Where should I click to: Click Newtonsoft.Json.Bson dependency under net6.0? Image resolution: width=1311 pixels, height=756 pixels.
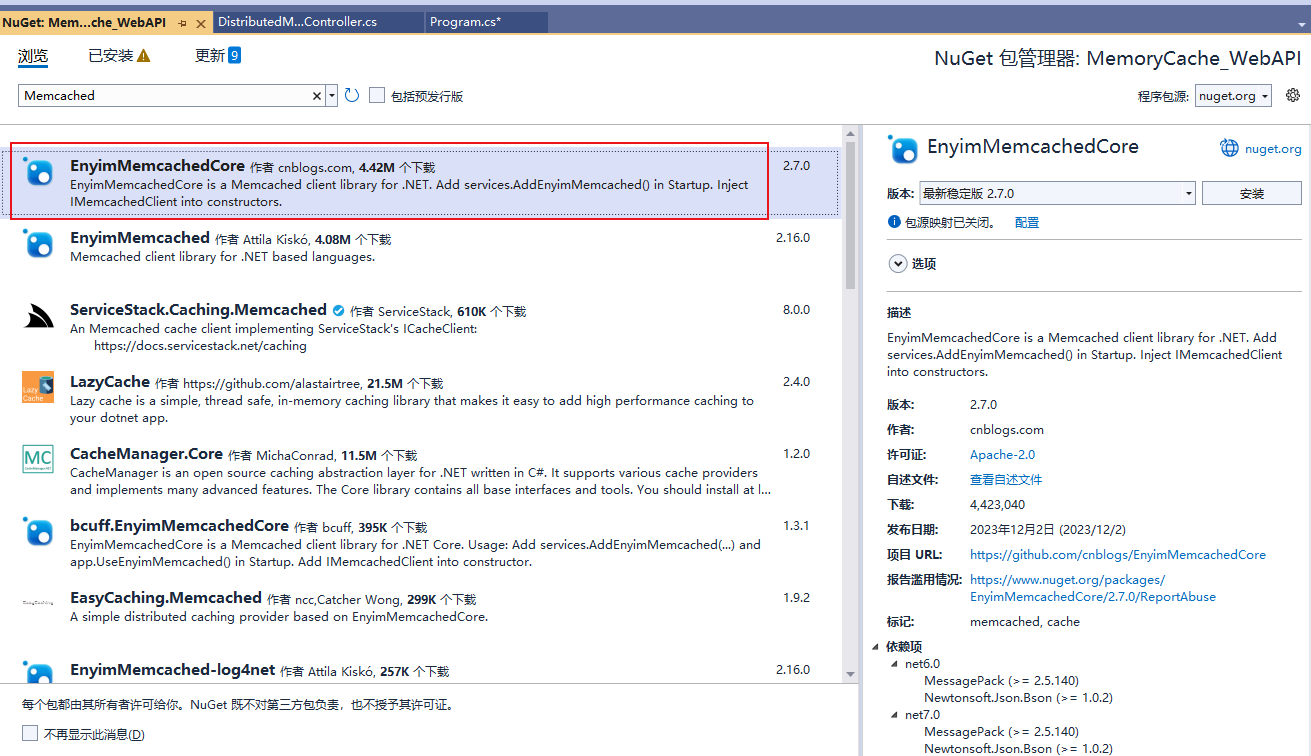click(1018, 697)
